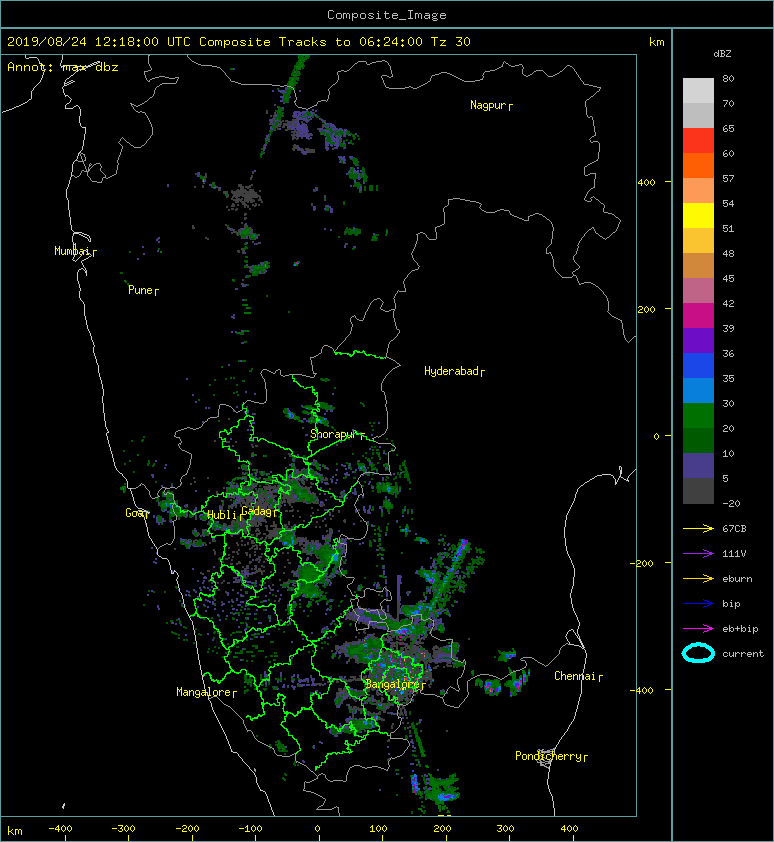Click the -300 tick on horizontal axis
The width and height of the screenshot is (774, 842).
pos(123,829)
